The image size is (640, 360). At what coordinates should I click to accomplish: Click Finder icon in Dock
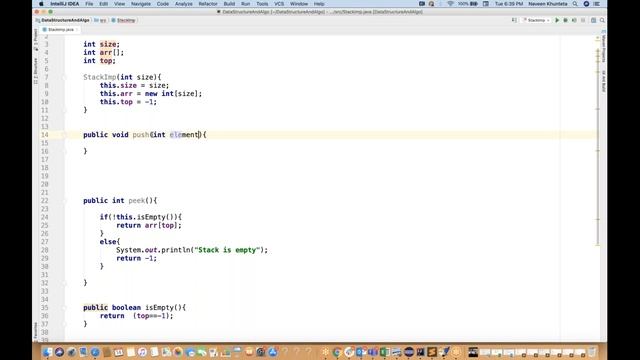47,351
